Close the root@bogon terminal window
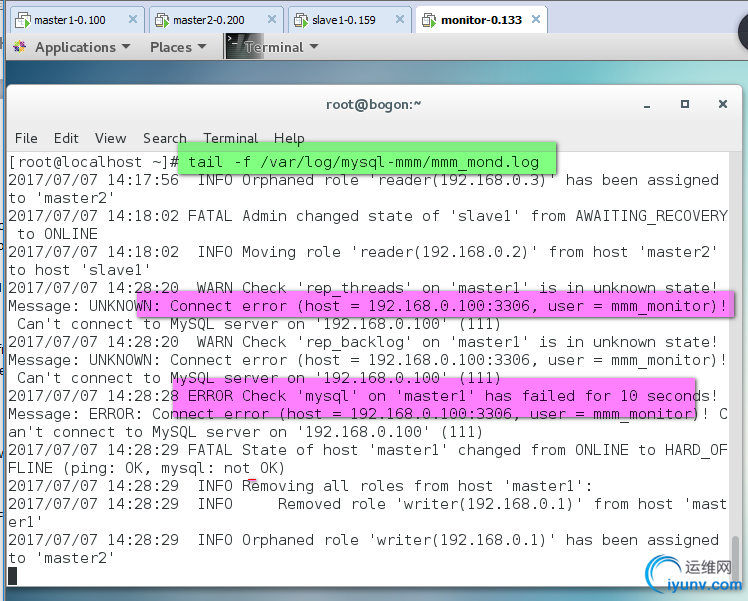 click(723, 104)
